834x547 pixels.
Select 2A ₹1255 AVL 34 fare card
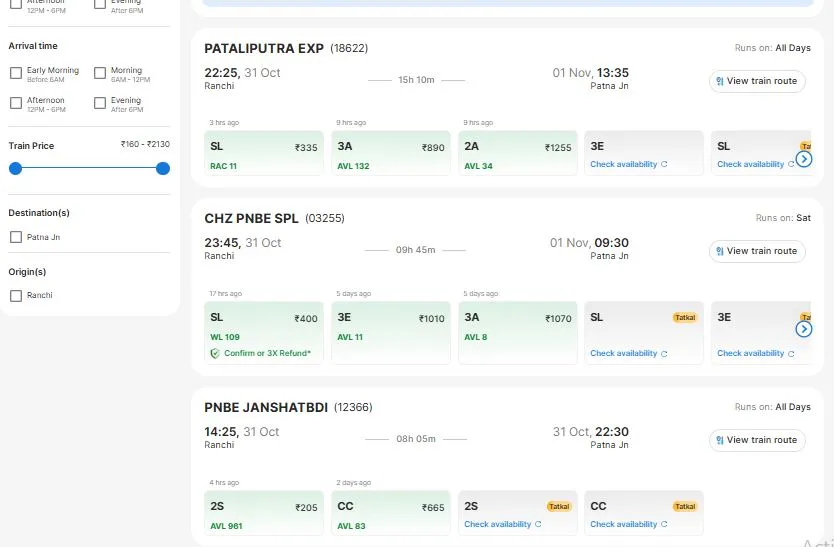pos(518,153)
